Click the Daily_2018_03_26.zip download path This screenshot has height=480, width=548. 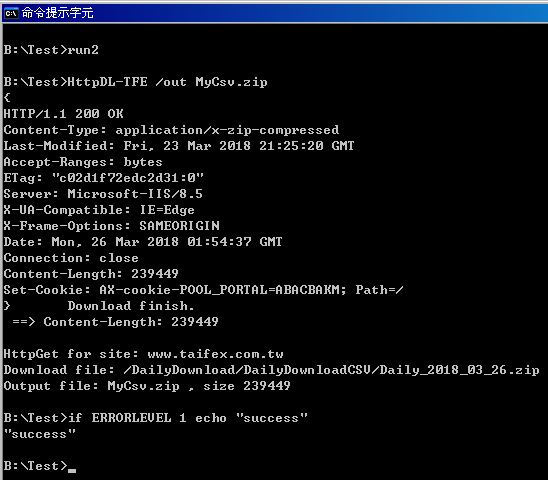(x=331, y=370)
